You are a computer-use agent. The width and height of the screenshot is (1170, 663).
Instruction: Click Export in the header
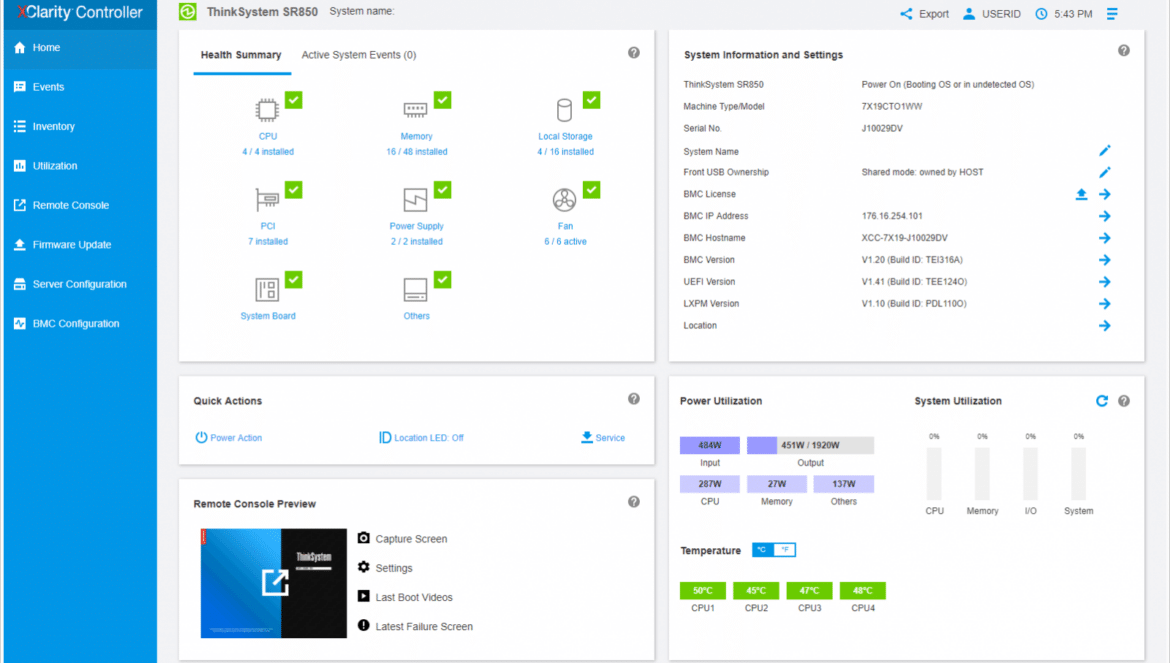point(925,13)
